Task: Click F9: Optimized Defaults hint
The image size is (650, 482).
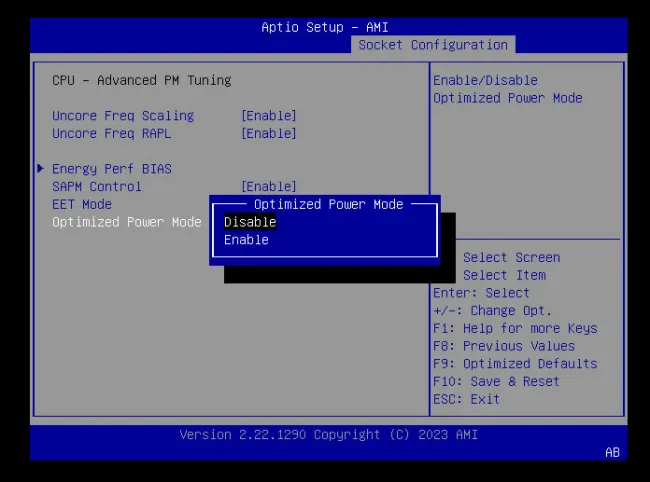Action: tap(515, 364)
